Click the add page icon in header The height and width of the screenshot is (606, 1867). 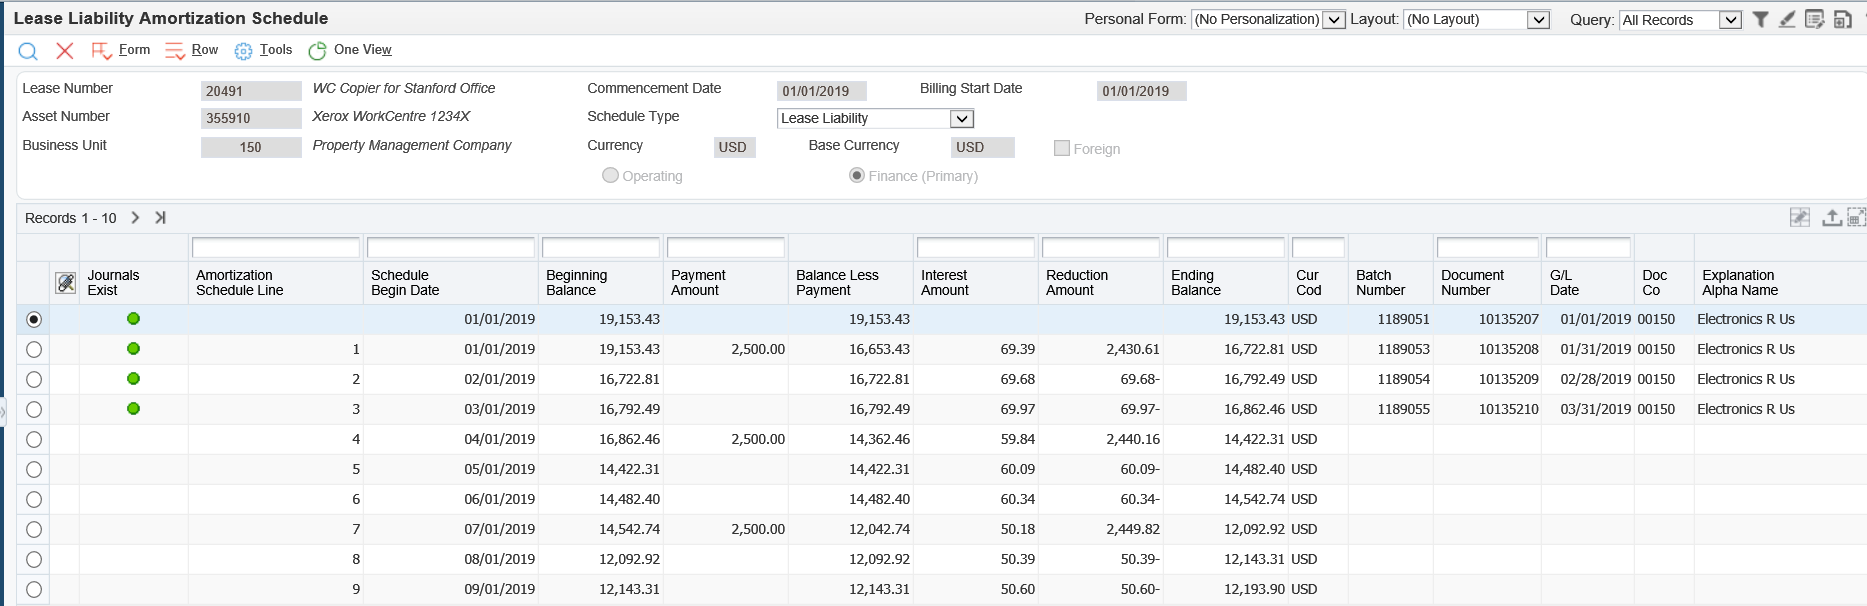click(x=1842, y=19)
